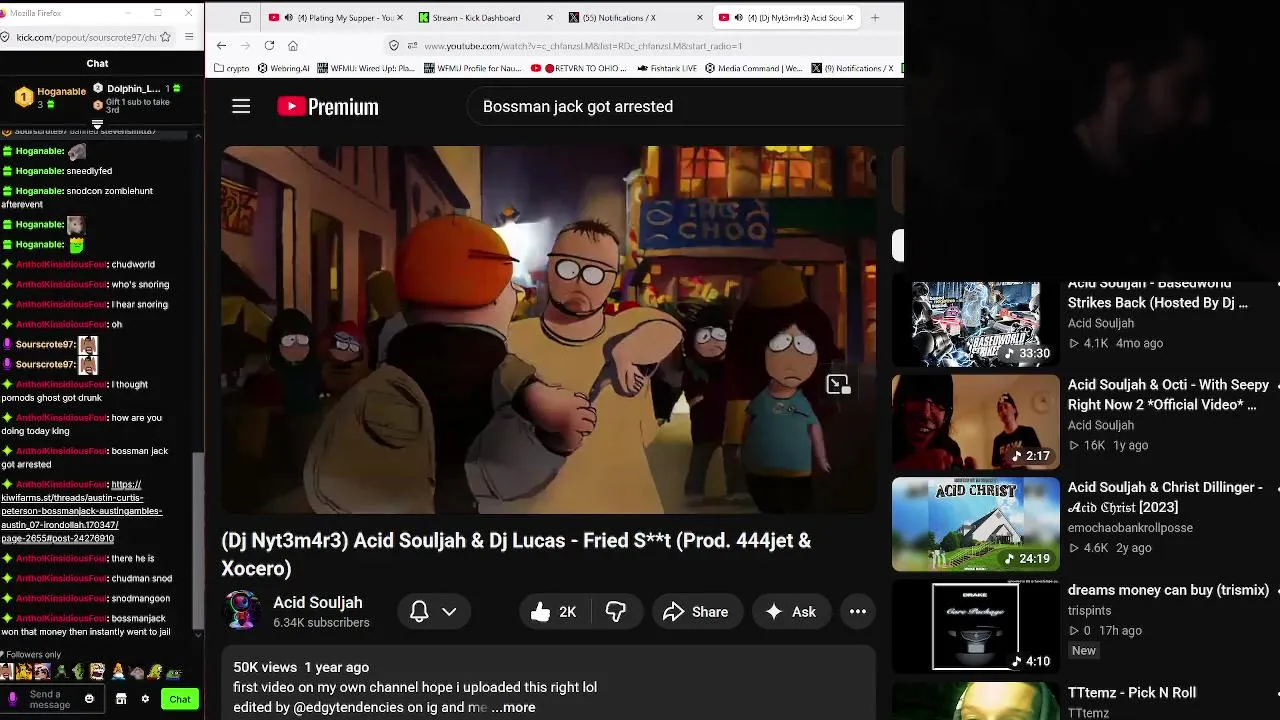Screen dimensions: 1280x720
Task: Open the YouTube hamburger guide menu
Action: 241,106
